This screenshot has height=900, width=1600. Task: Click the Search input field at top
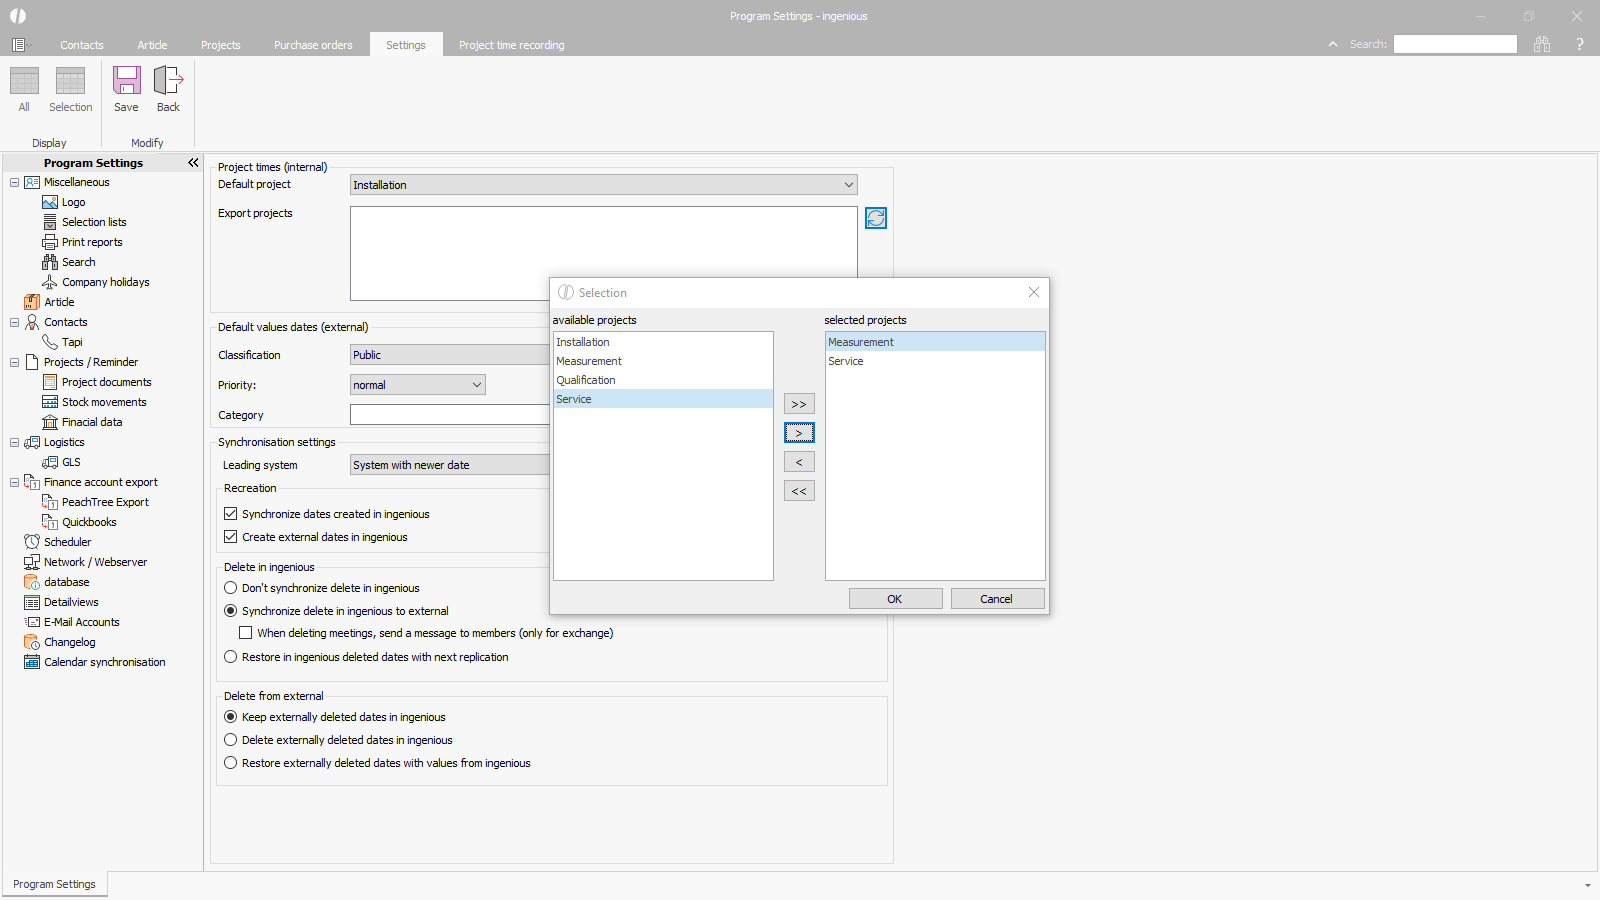point(1455,44)
